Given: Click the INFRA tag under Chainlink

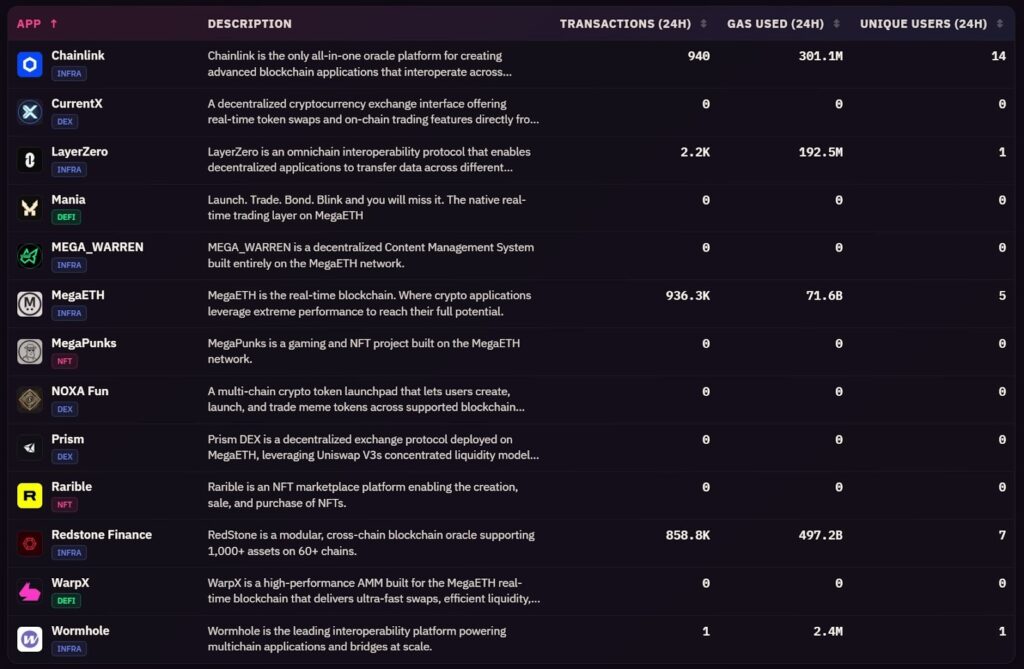Looking at the screenshot, I should (69, 73).
